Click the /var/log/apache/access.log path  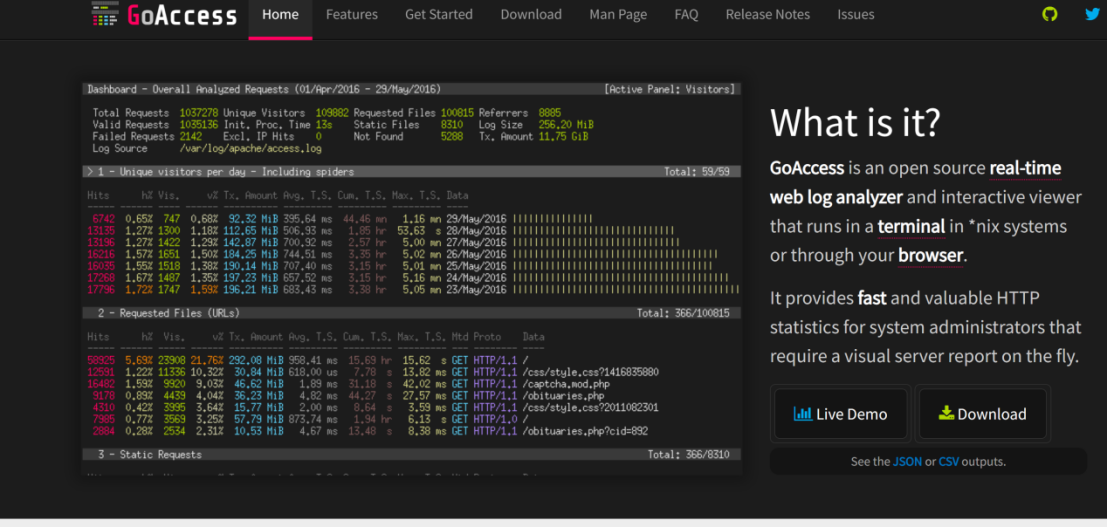click(251, 148)
